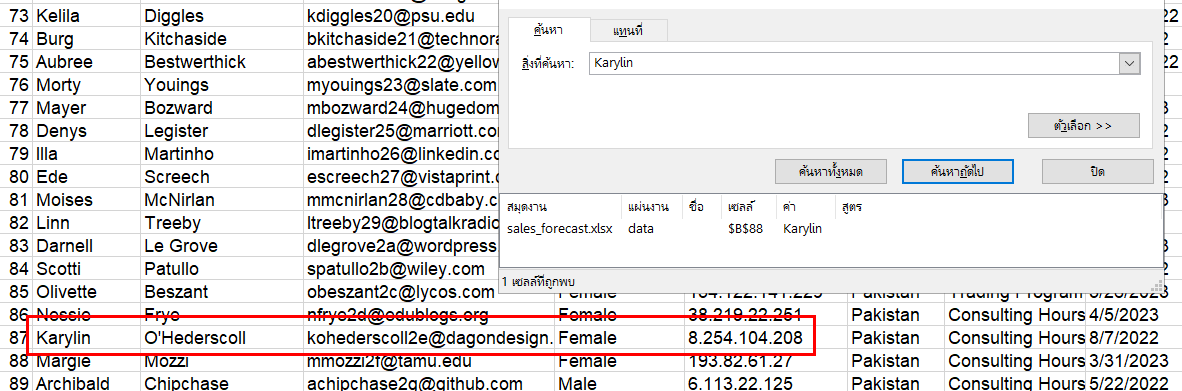
Task: Select cell containing O'Hederscoll
Action: coord(222,339)
